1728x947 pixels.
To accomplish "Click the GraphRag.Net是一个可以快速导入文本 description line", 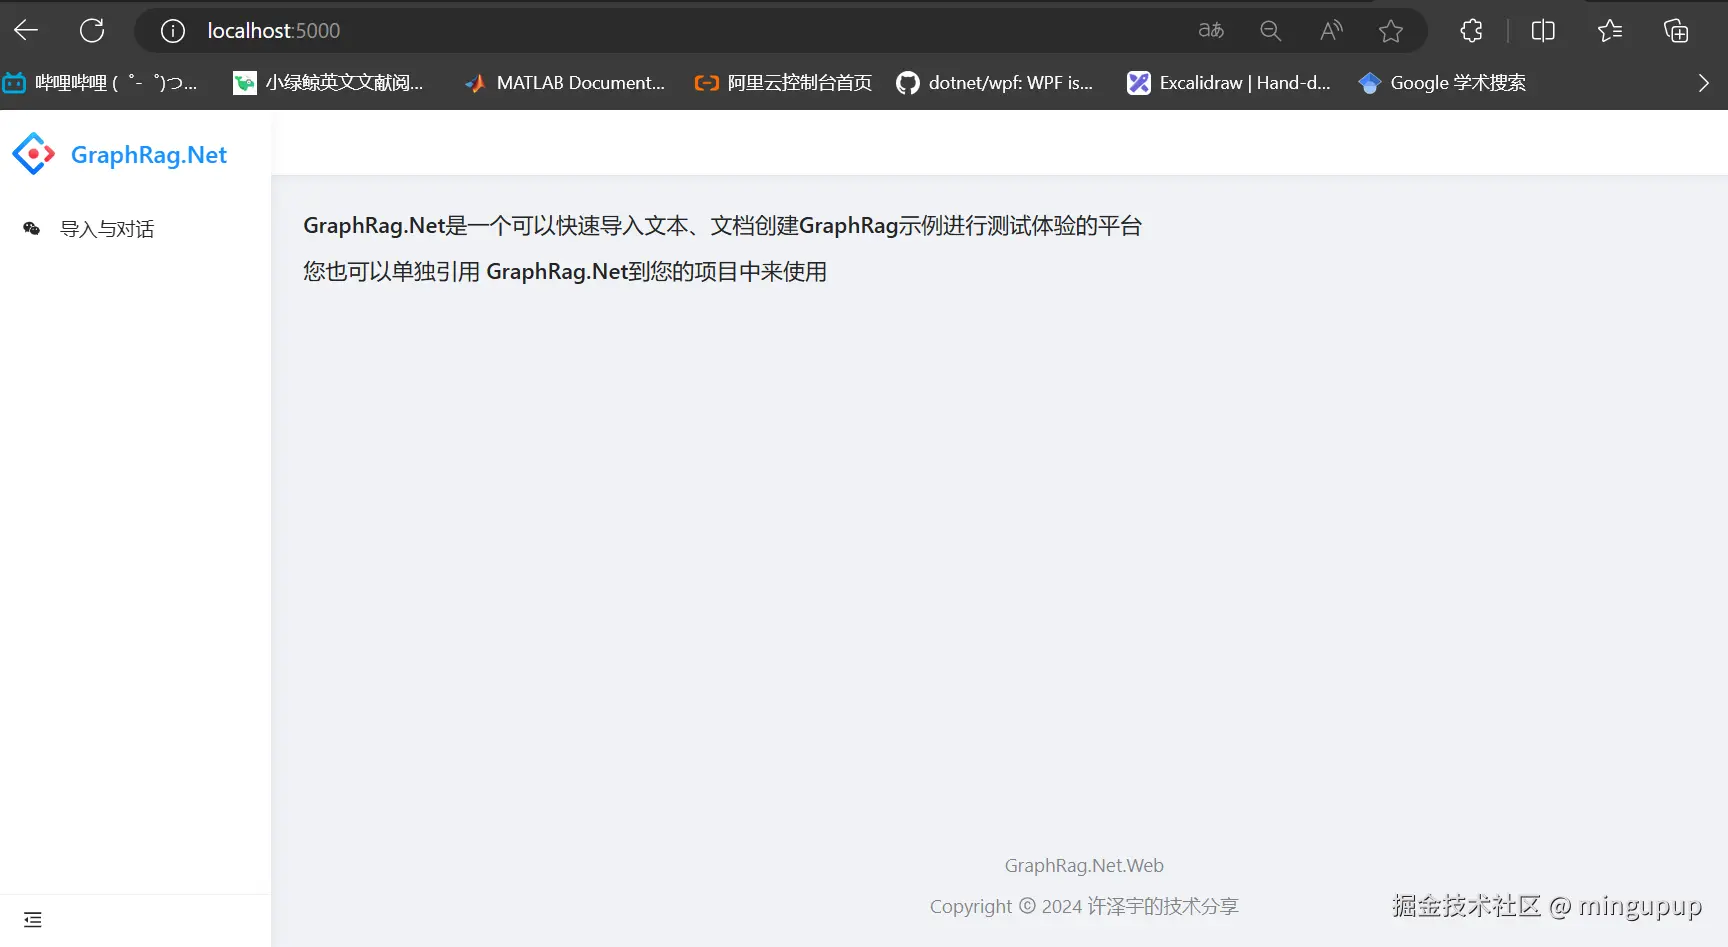I will (x=722, y=226).
